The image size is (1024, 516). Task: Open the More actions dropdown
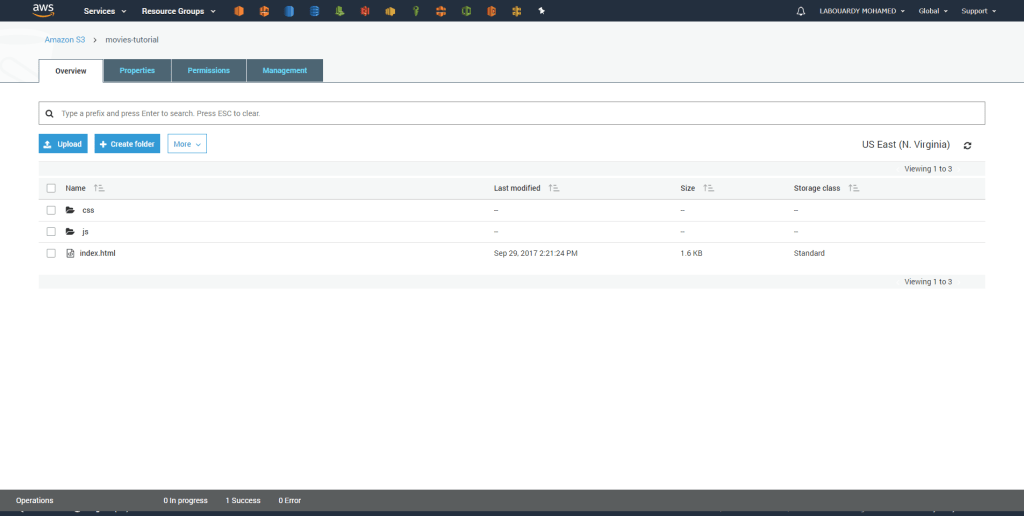pyautogui.click(x=187, y=144)
